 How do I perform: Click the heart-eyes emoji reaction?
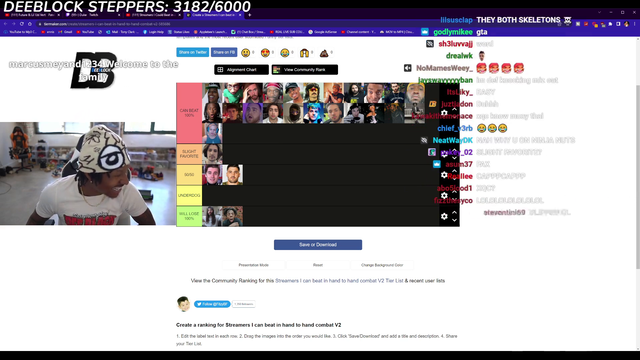[265, 53]
